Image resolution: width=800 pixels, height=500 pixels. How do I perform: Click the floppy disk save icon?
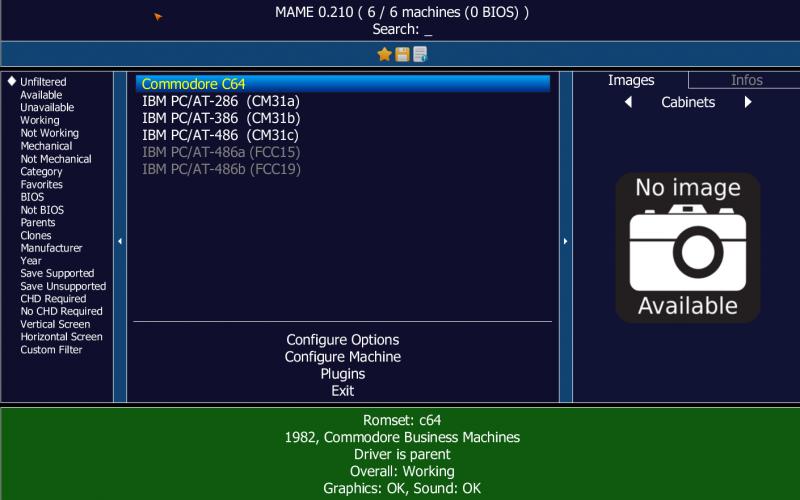tap(402, 54)
